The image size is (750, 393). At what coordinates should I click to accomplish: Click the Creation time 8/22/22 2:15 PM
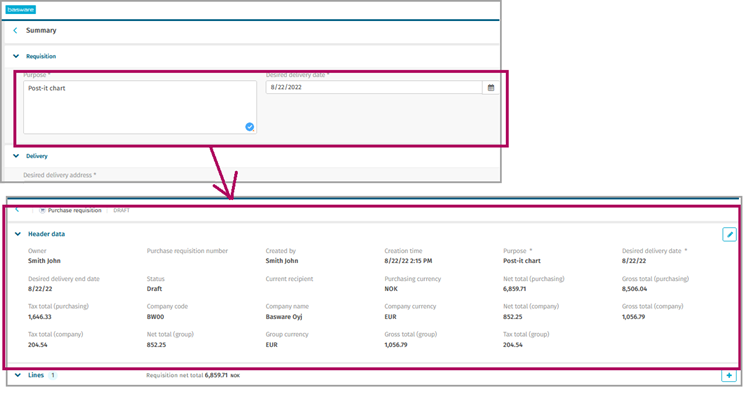[x=408, y=261]
